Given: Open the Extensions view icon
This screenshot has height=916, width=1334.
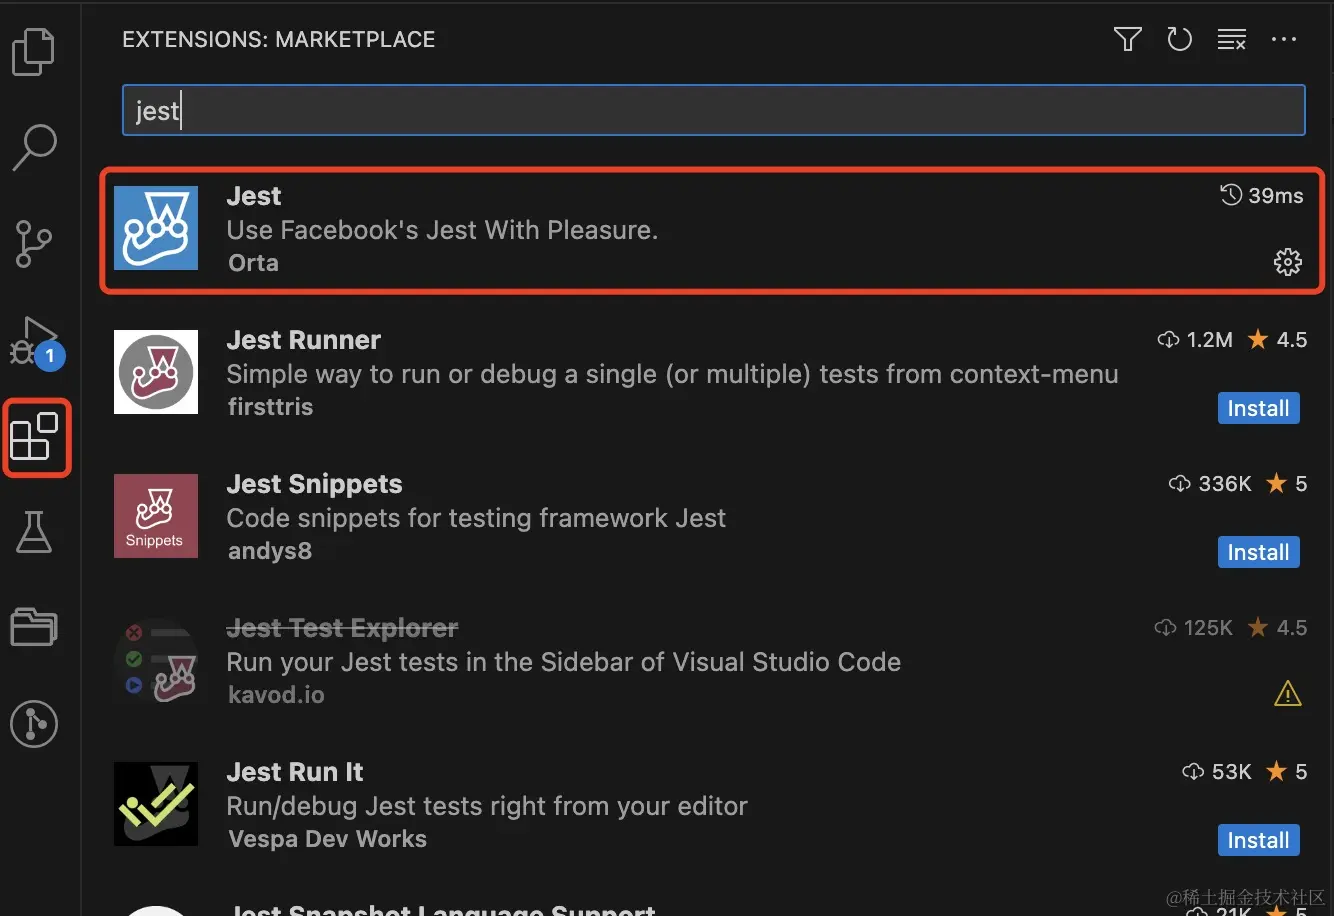Looking at the screenshot, I should click(x=34, y=437).
